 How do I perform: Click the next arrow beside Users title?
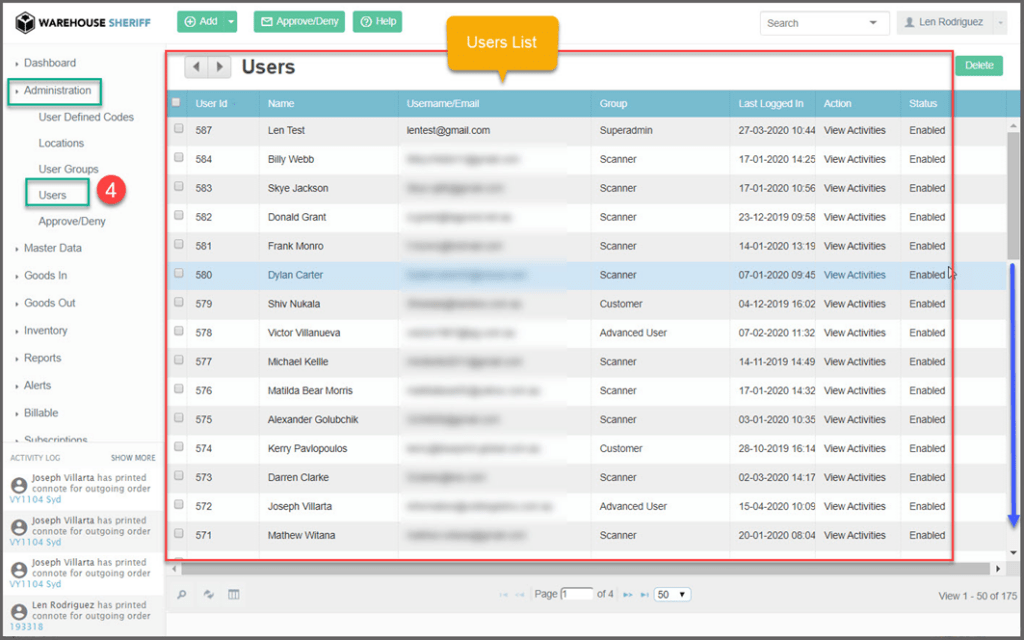[x=220, y=67]
